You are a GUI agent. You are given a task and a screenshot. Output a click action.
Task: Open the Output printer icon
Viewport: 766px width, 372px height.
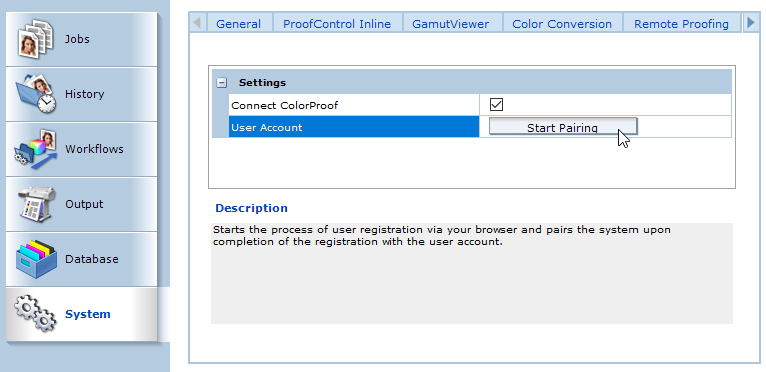click(36, 204)
